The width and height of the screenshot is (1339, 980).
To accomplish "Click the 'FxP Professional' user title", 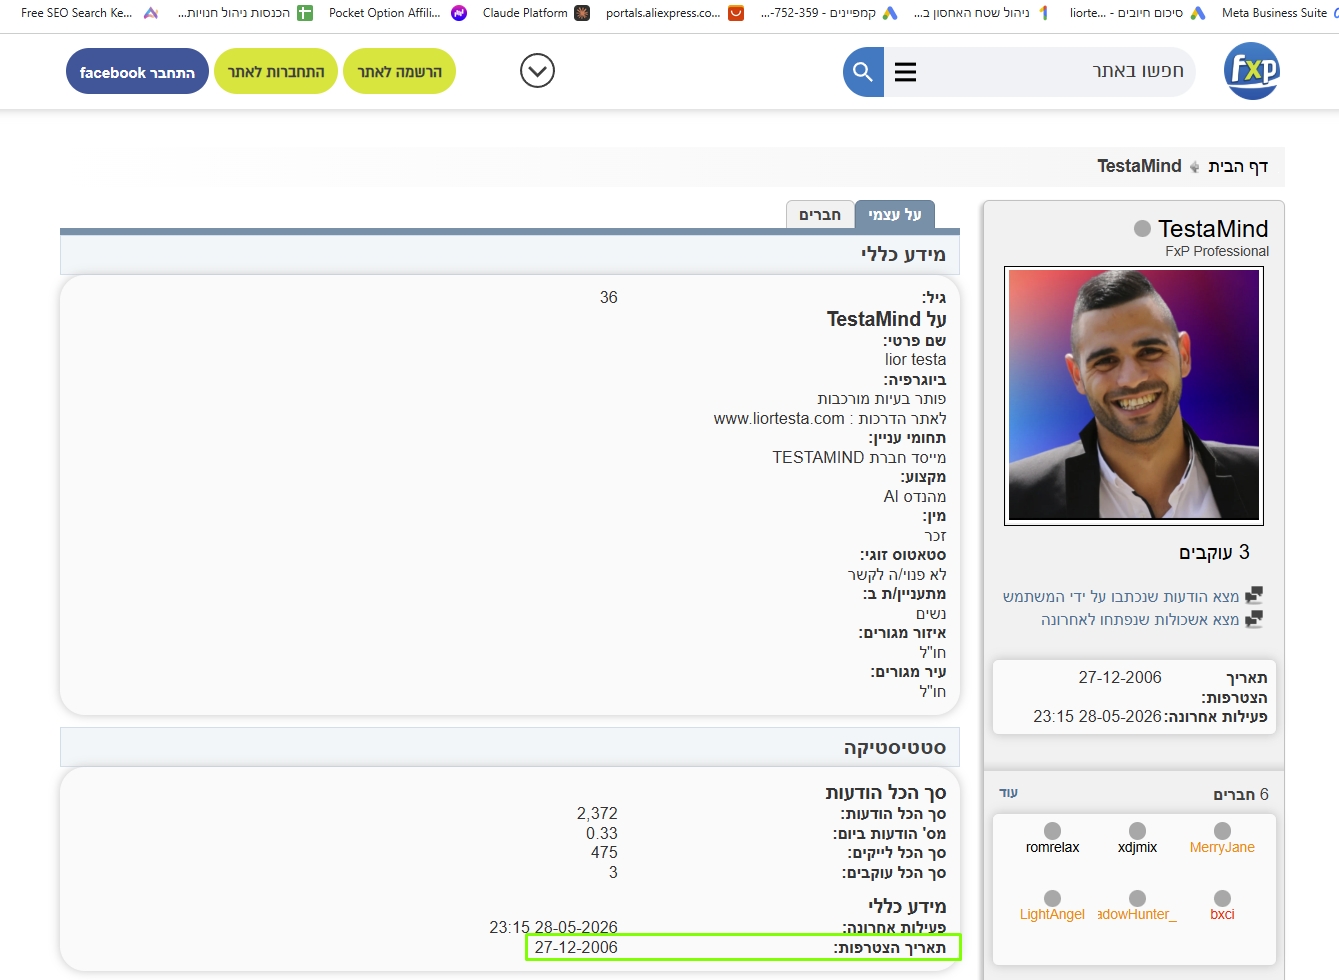I will pyautogui.click(x=1217, y=251).
